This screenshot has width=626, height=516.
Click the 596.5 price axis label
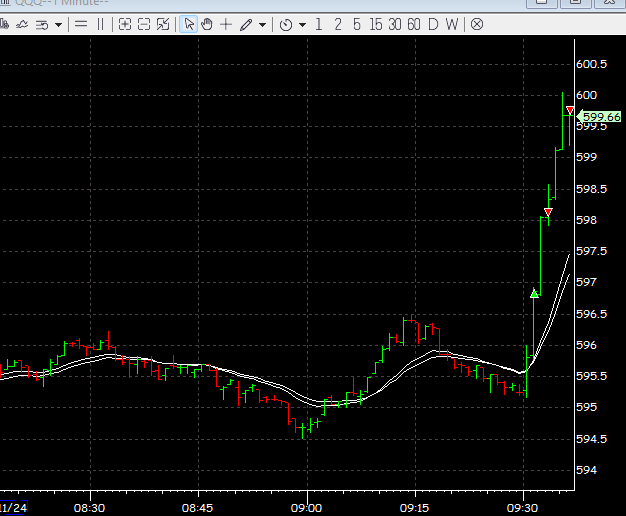tap(591, 314)
